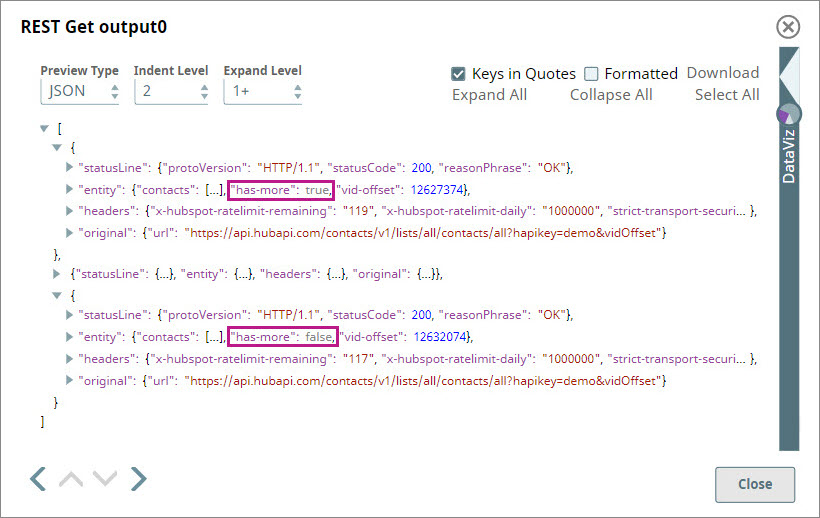Click the right arrow navigation icon
820x518 pixels.
point(138,479)
